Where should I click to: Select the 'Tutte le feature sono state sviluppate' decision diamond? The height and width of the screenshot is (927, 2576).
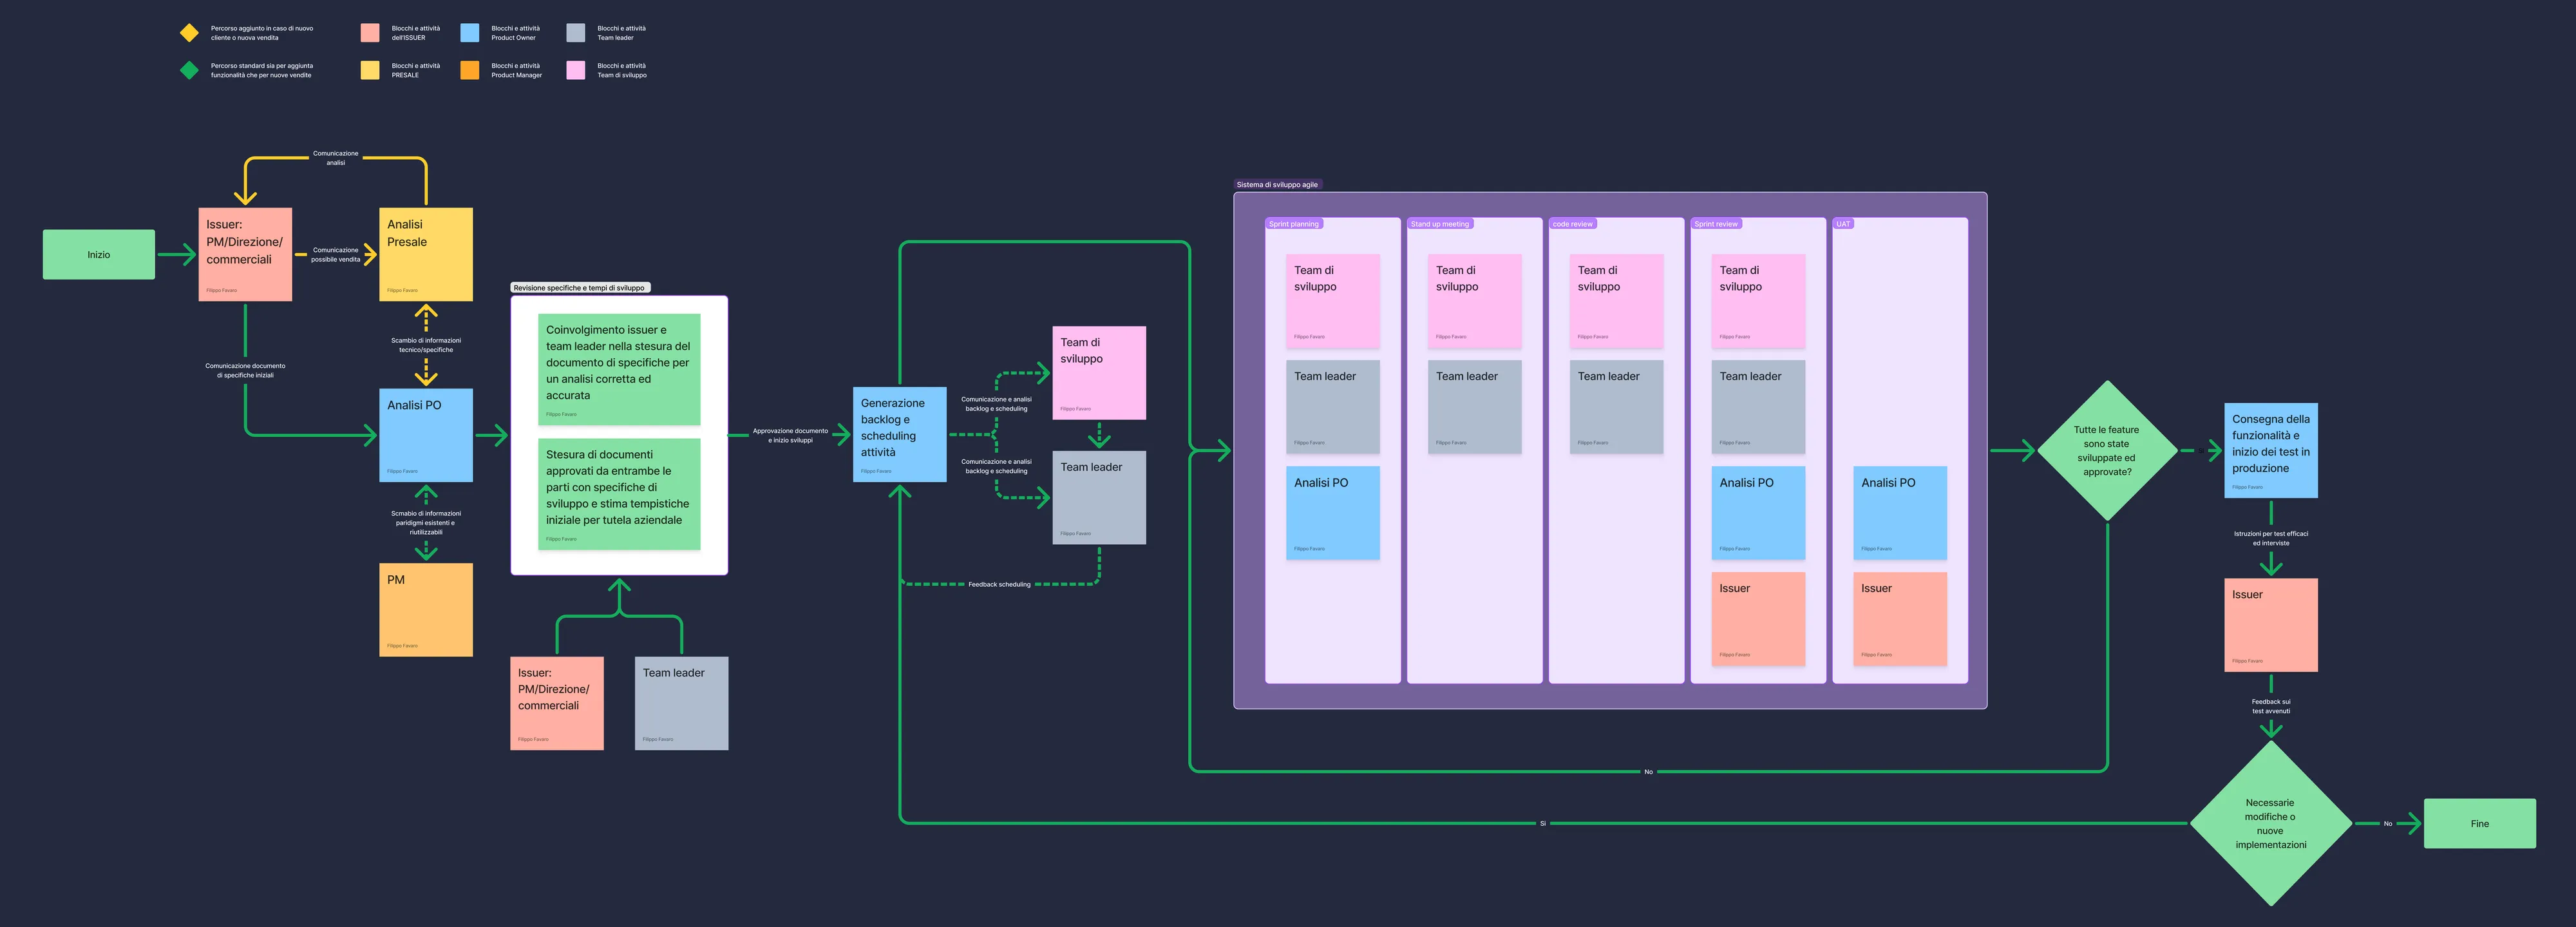coord(2107,451)
